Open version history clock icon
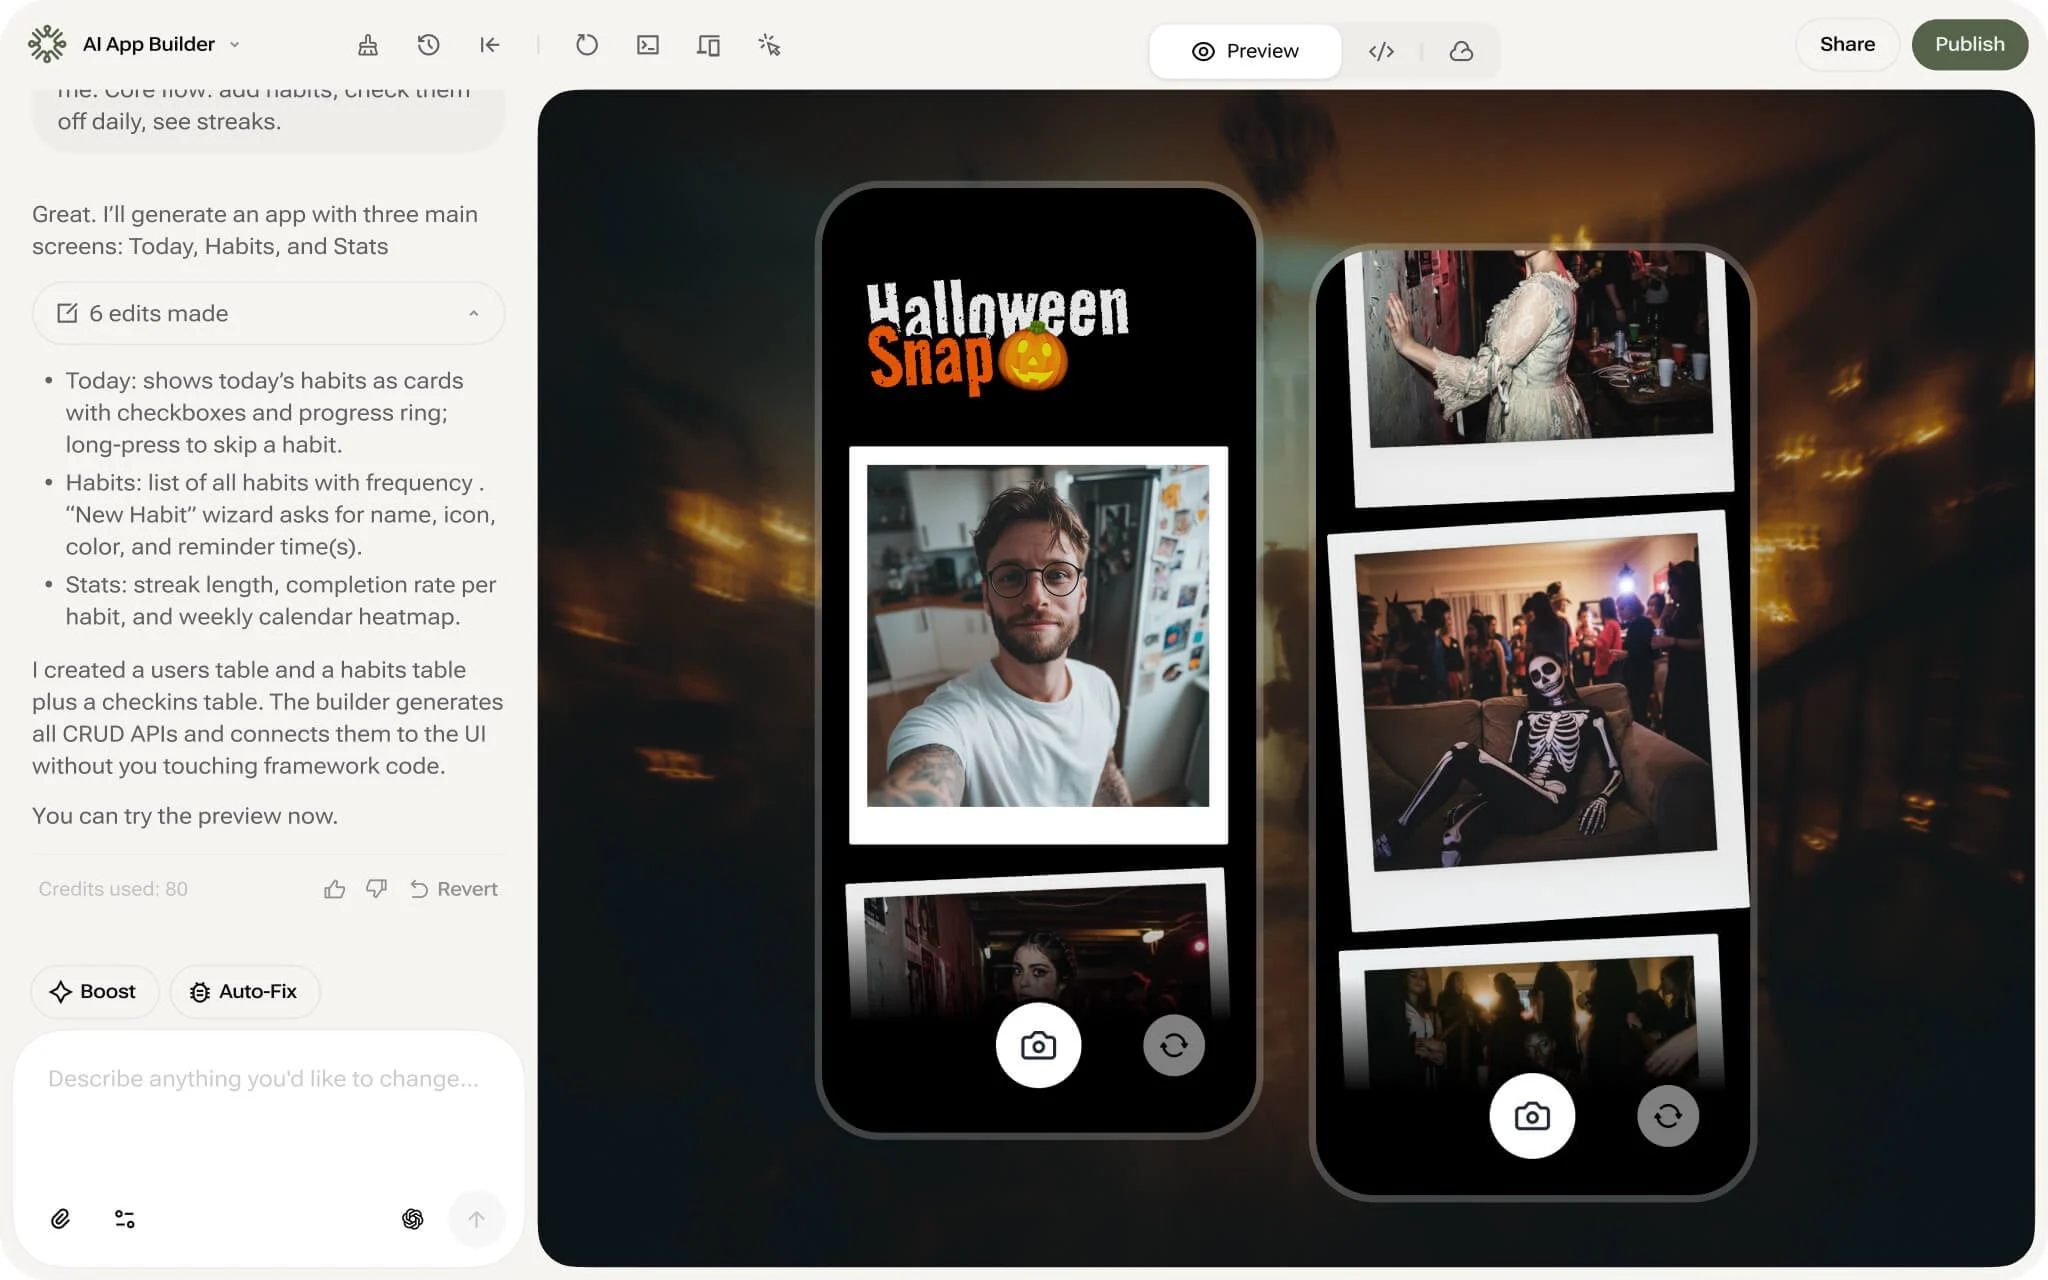Image resolution: width=2048 pixels, height=1280 pixels. (428, 45)
